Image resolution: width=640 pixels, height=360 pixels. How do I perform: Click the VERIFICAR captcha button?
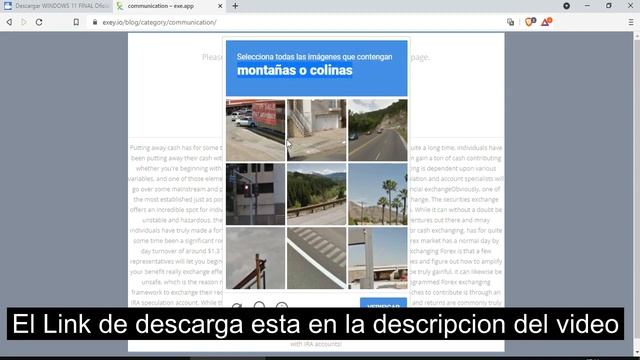(383, 303)
